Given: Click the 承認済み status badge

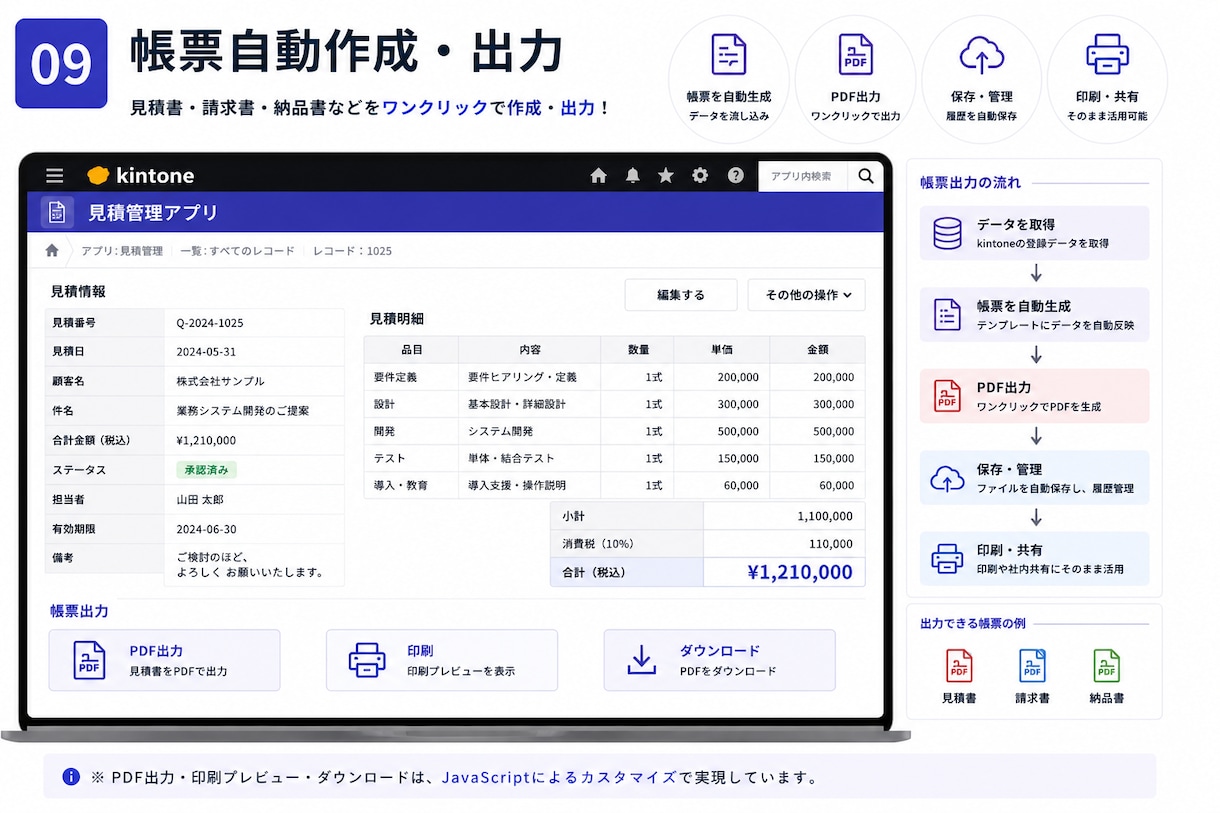Looking at the screenshot, I should (x=206, y=469).
